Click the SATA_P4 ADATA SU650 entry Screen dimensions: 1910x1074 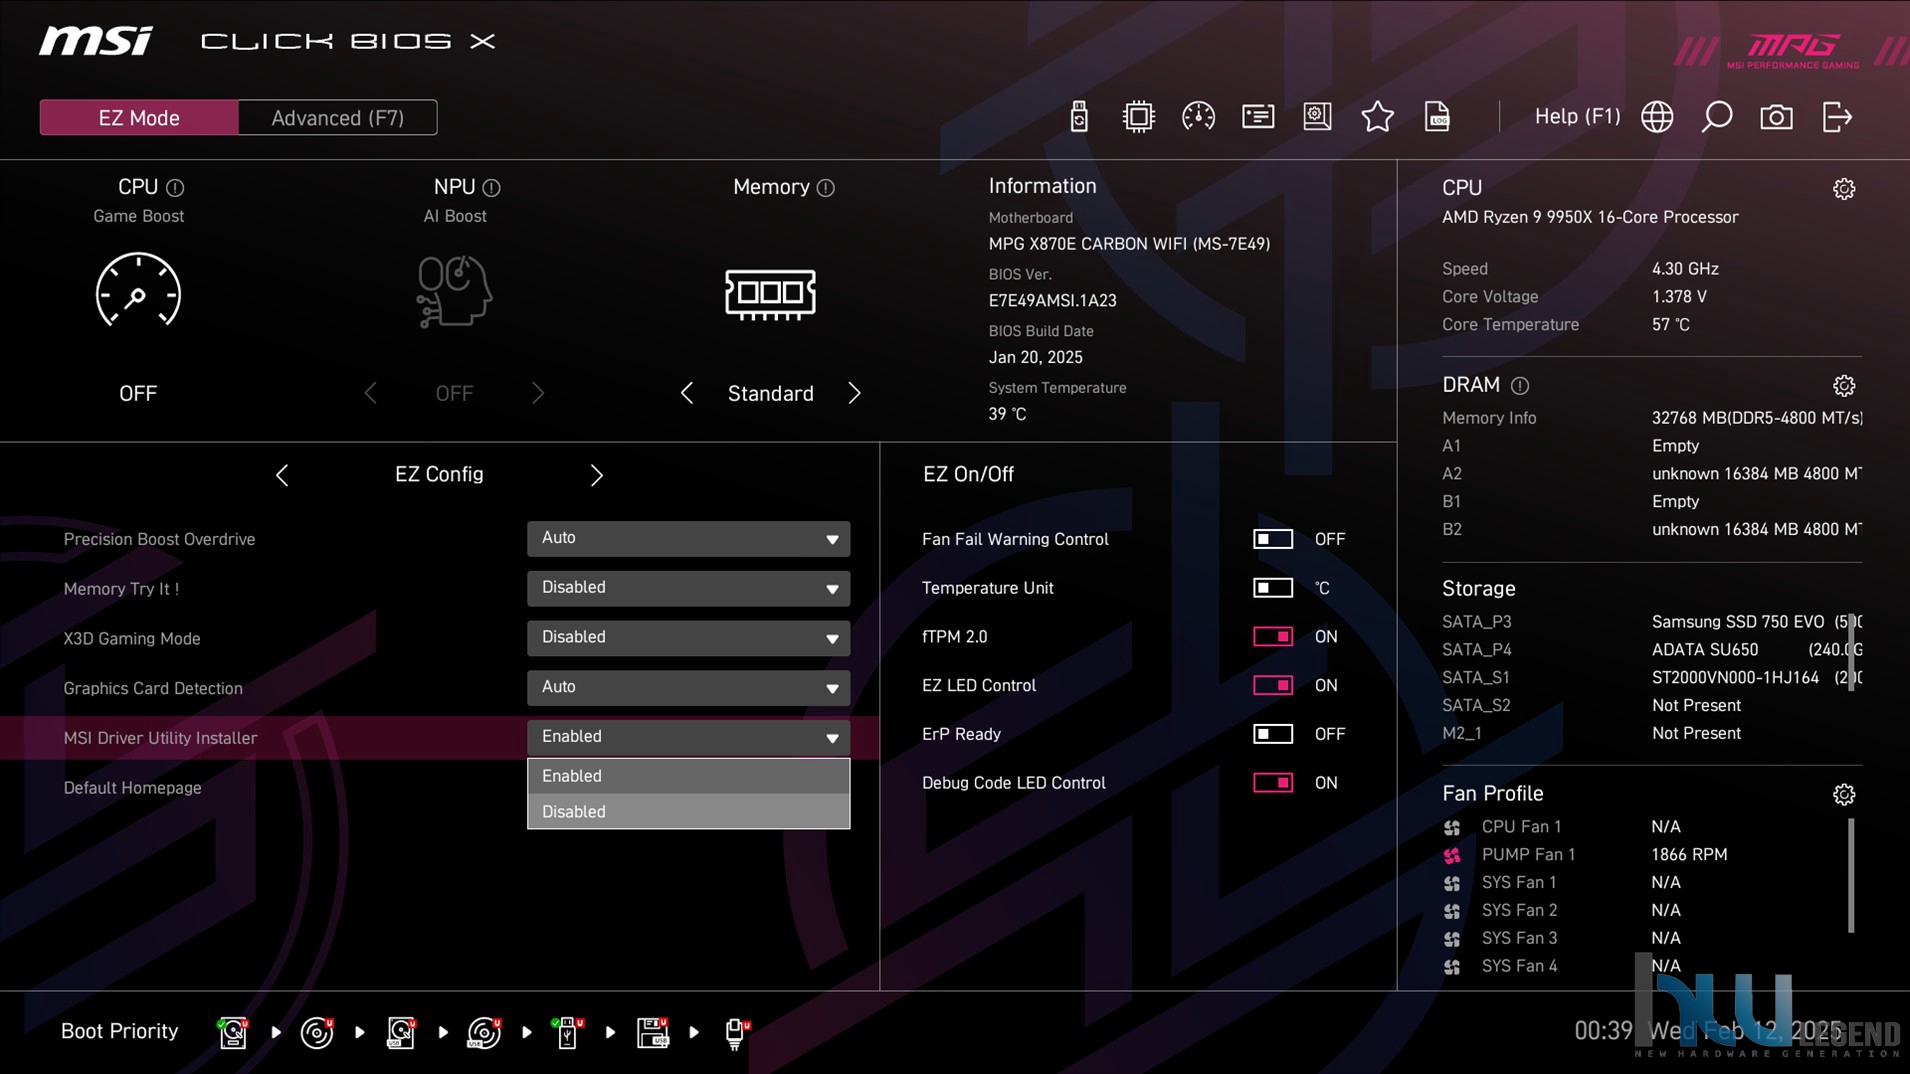tap(1651, 650)
